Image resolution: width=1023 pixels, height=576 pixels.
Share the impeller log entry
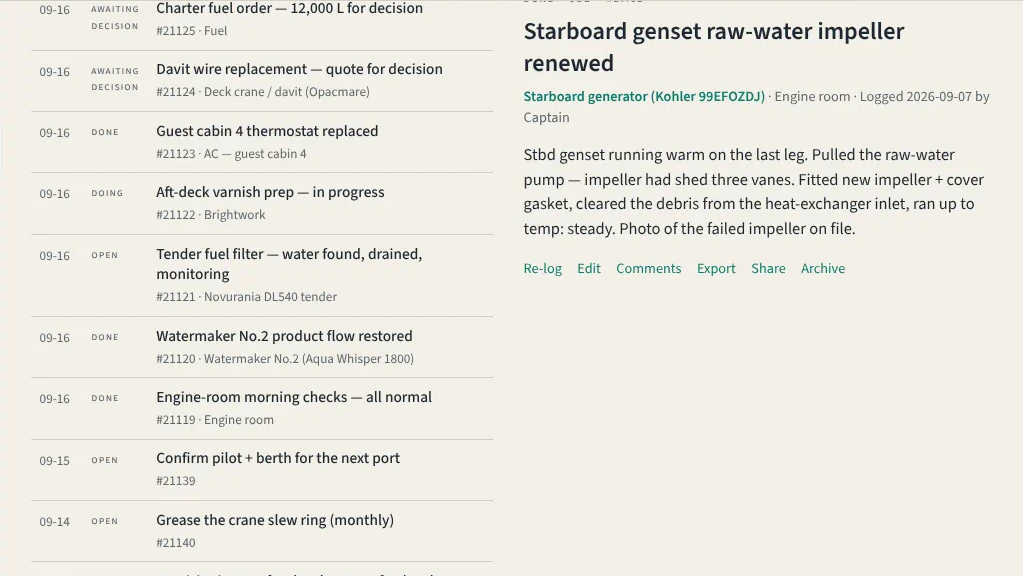click(x=768, y=269)
